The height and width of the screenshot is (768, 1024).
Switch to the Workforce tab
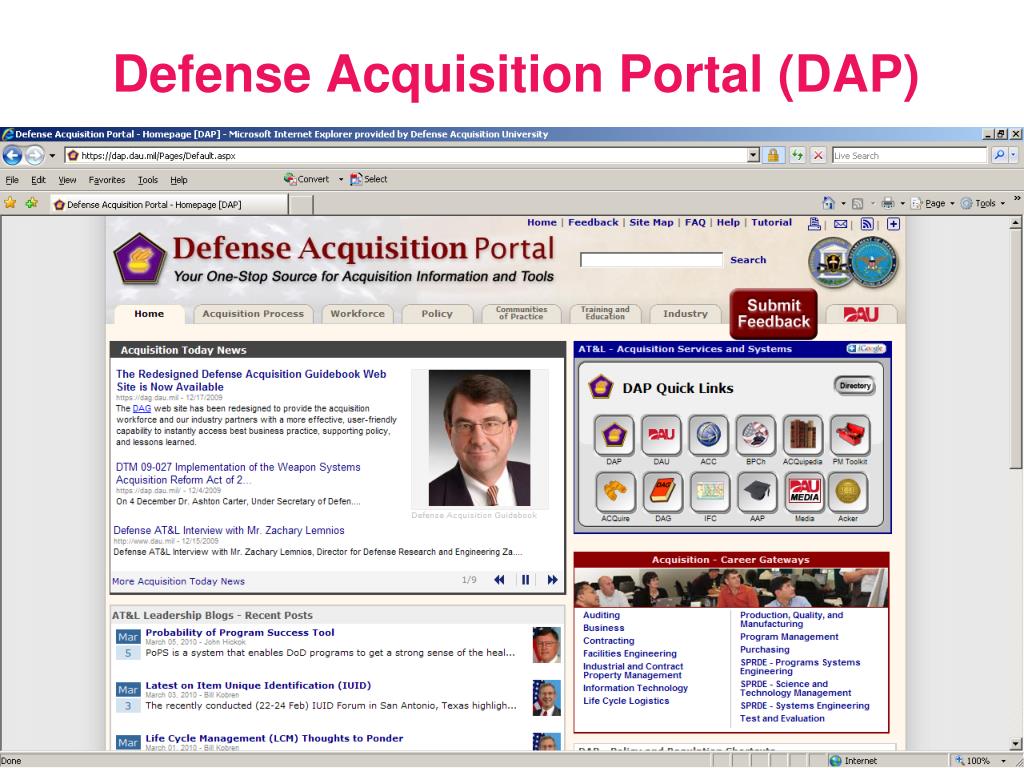coord(357,314)
